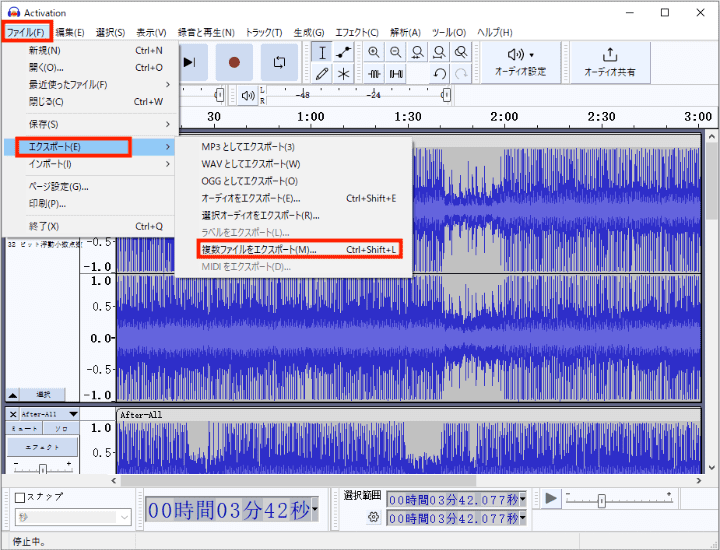Open the ファイル(F) menu

[x=27, y=32]
